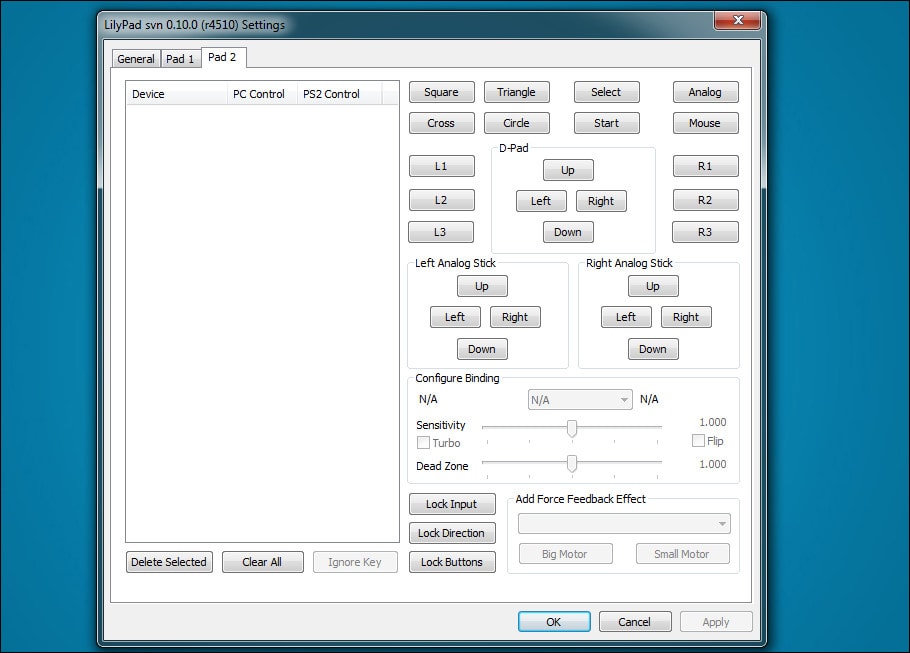Click the L3 binding button
The width and height of the screenshot is (910, 653).
pos(440,232)
